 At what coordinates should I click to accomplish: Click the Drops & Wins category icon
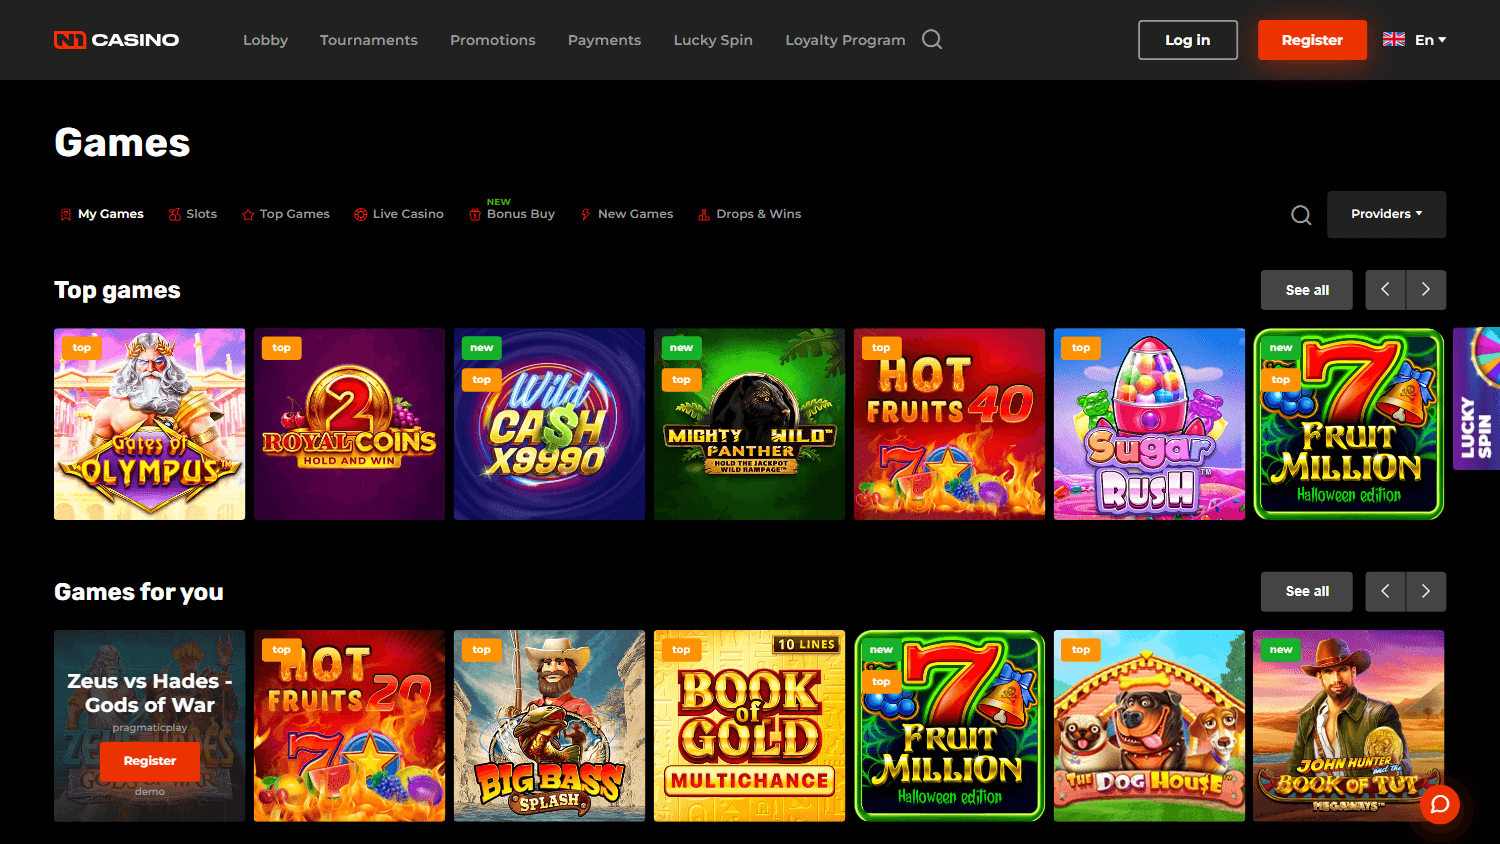[x=707, y=214]
